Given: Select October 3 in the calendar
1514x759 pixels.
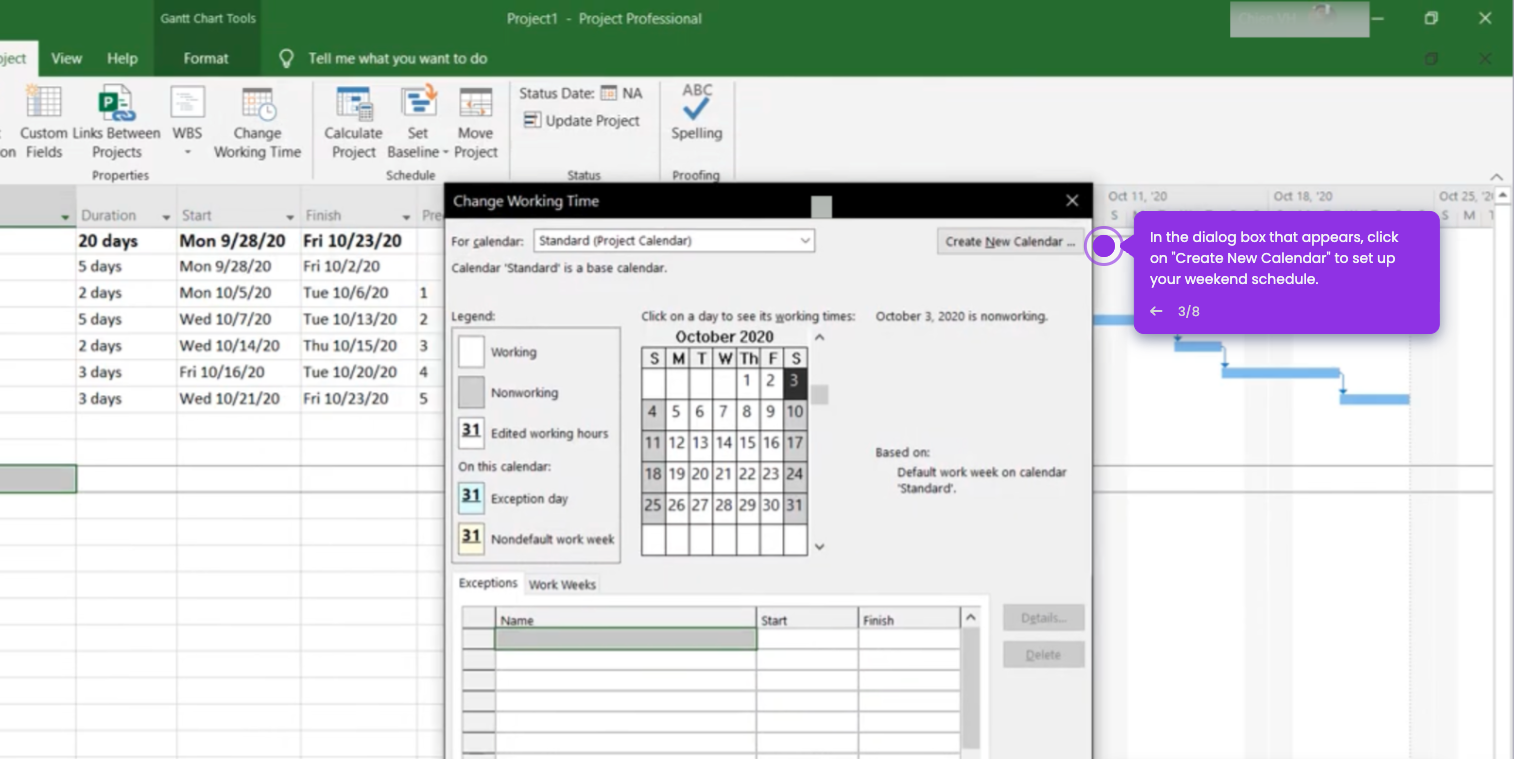Looking at the screenshot, I should pos(794,381).
